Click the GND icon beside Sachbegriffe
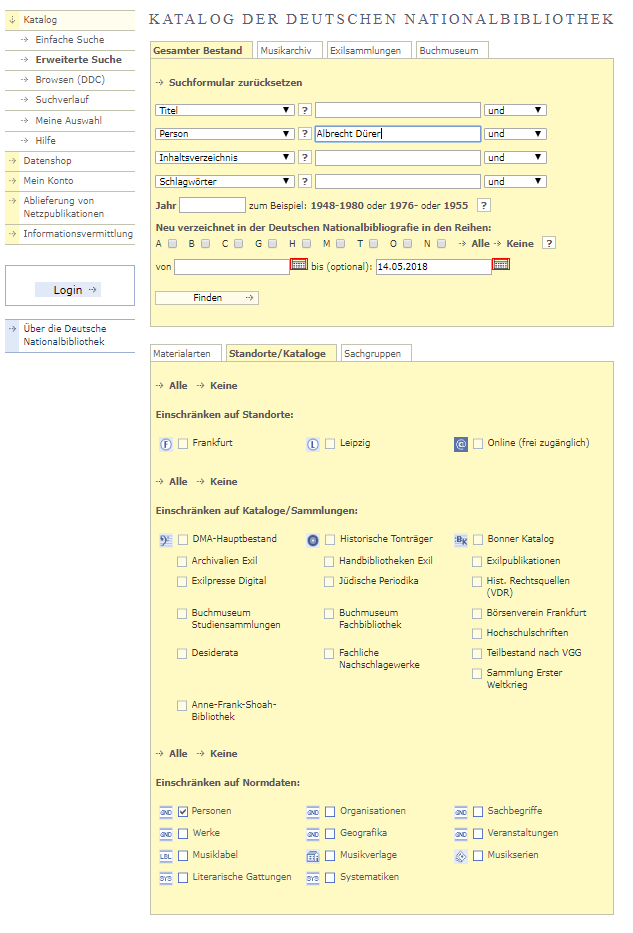The height and width of the screenshot is (933, 633). pos(461,812)
